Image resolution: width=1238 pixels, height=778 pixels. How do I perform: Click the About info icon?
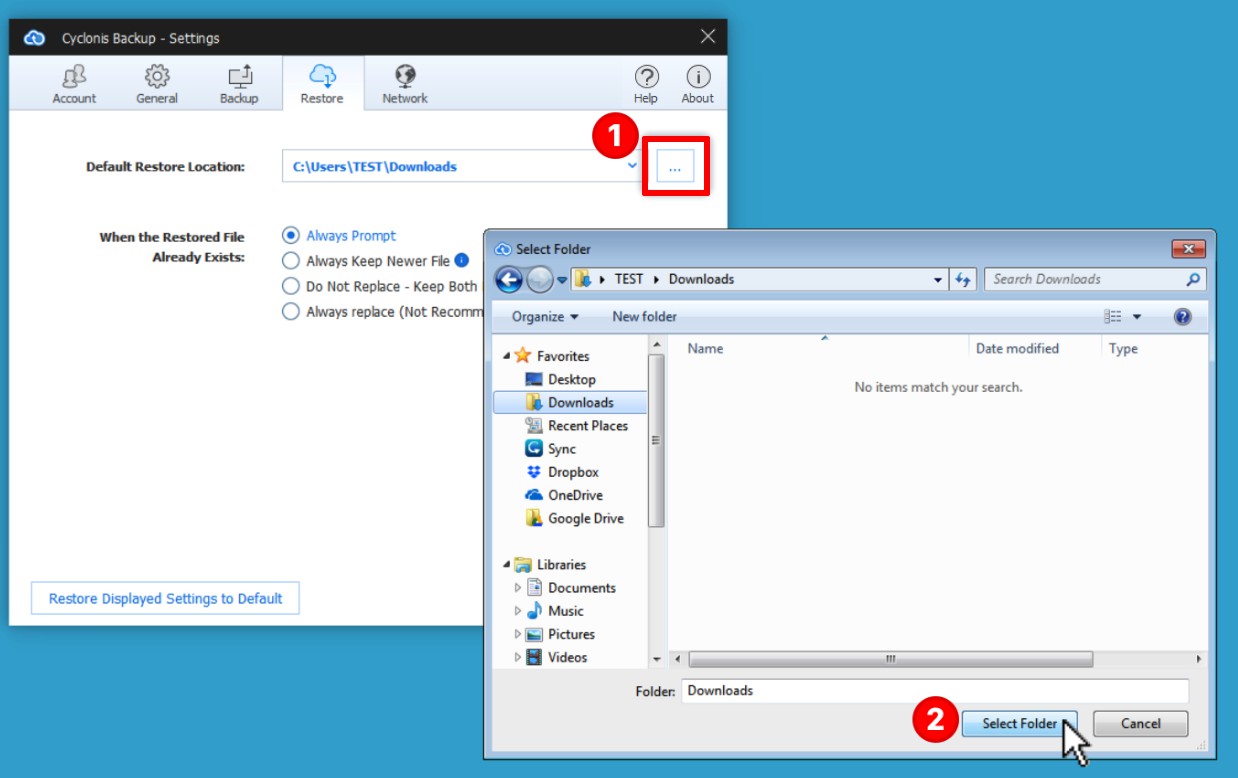[697, 84]
